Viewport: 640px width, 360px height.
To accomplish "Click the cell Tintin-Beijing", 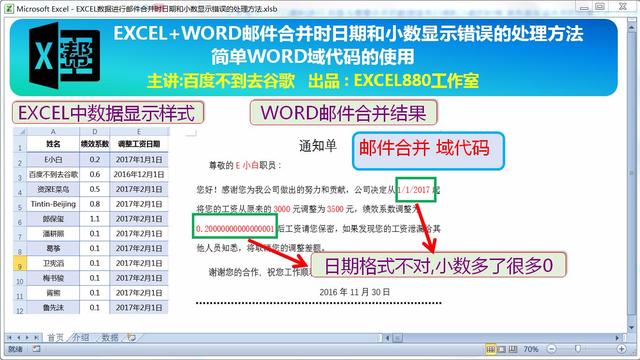I will coord(53,204).
